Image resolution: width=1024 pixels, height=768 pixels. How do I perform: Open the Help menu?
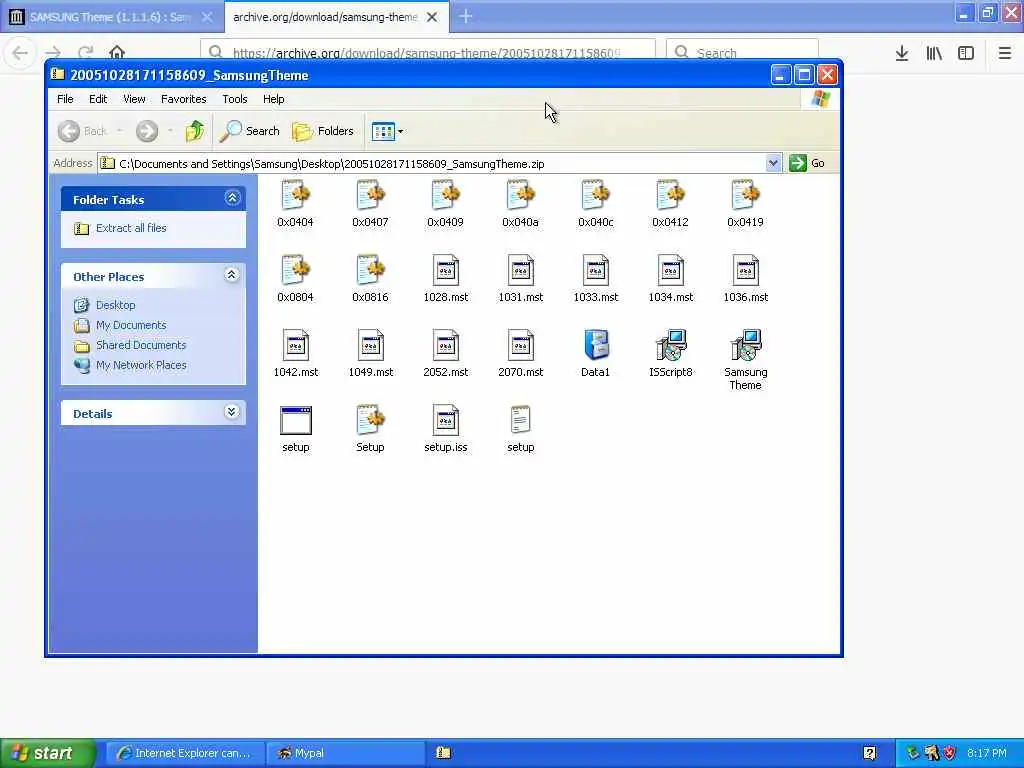click(274, 99)
